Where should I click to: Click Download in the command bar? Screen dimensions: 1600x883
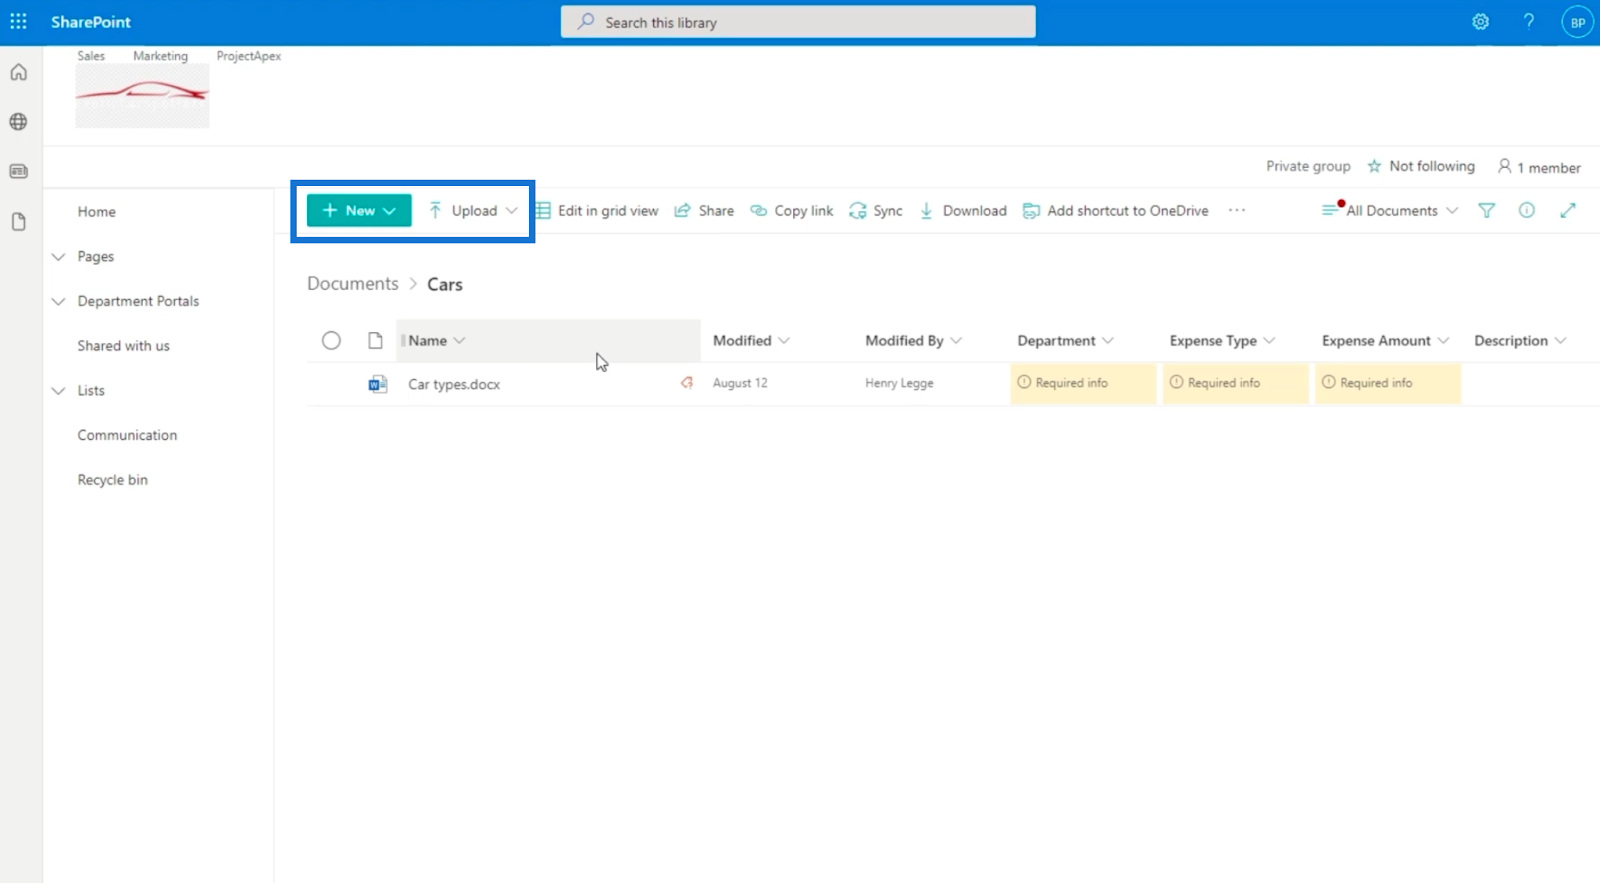tap(963, 210)
